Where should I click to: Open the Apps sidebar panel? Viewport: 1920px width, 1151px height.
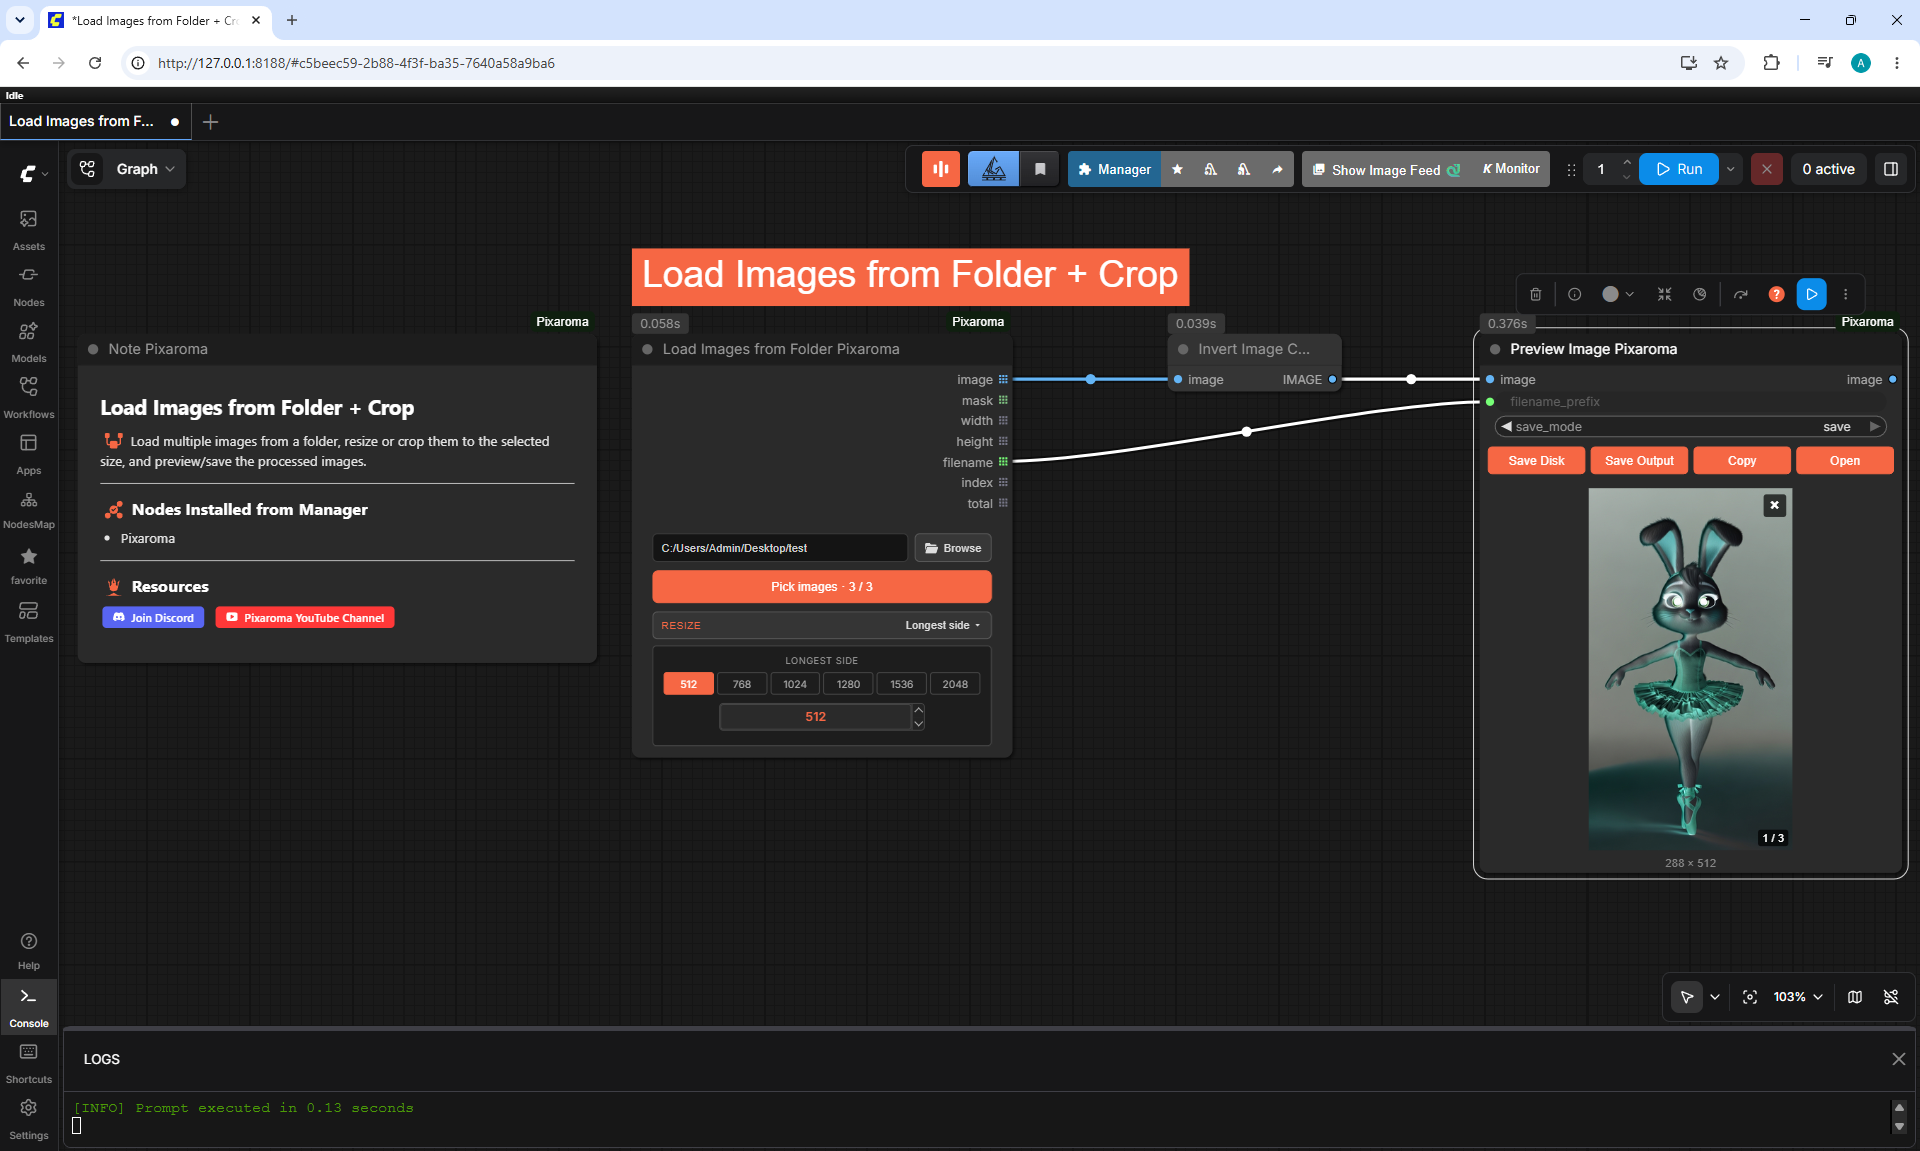[x=29, y=454]
